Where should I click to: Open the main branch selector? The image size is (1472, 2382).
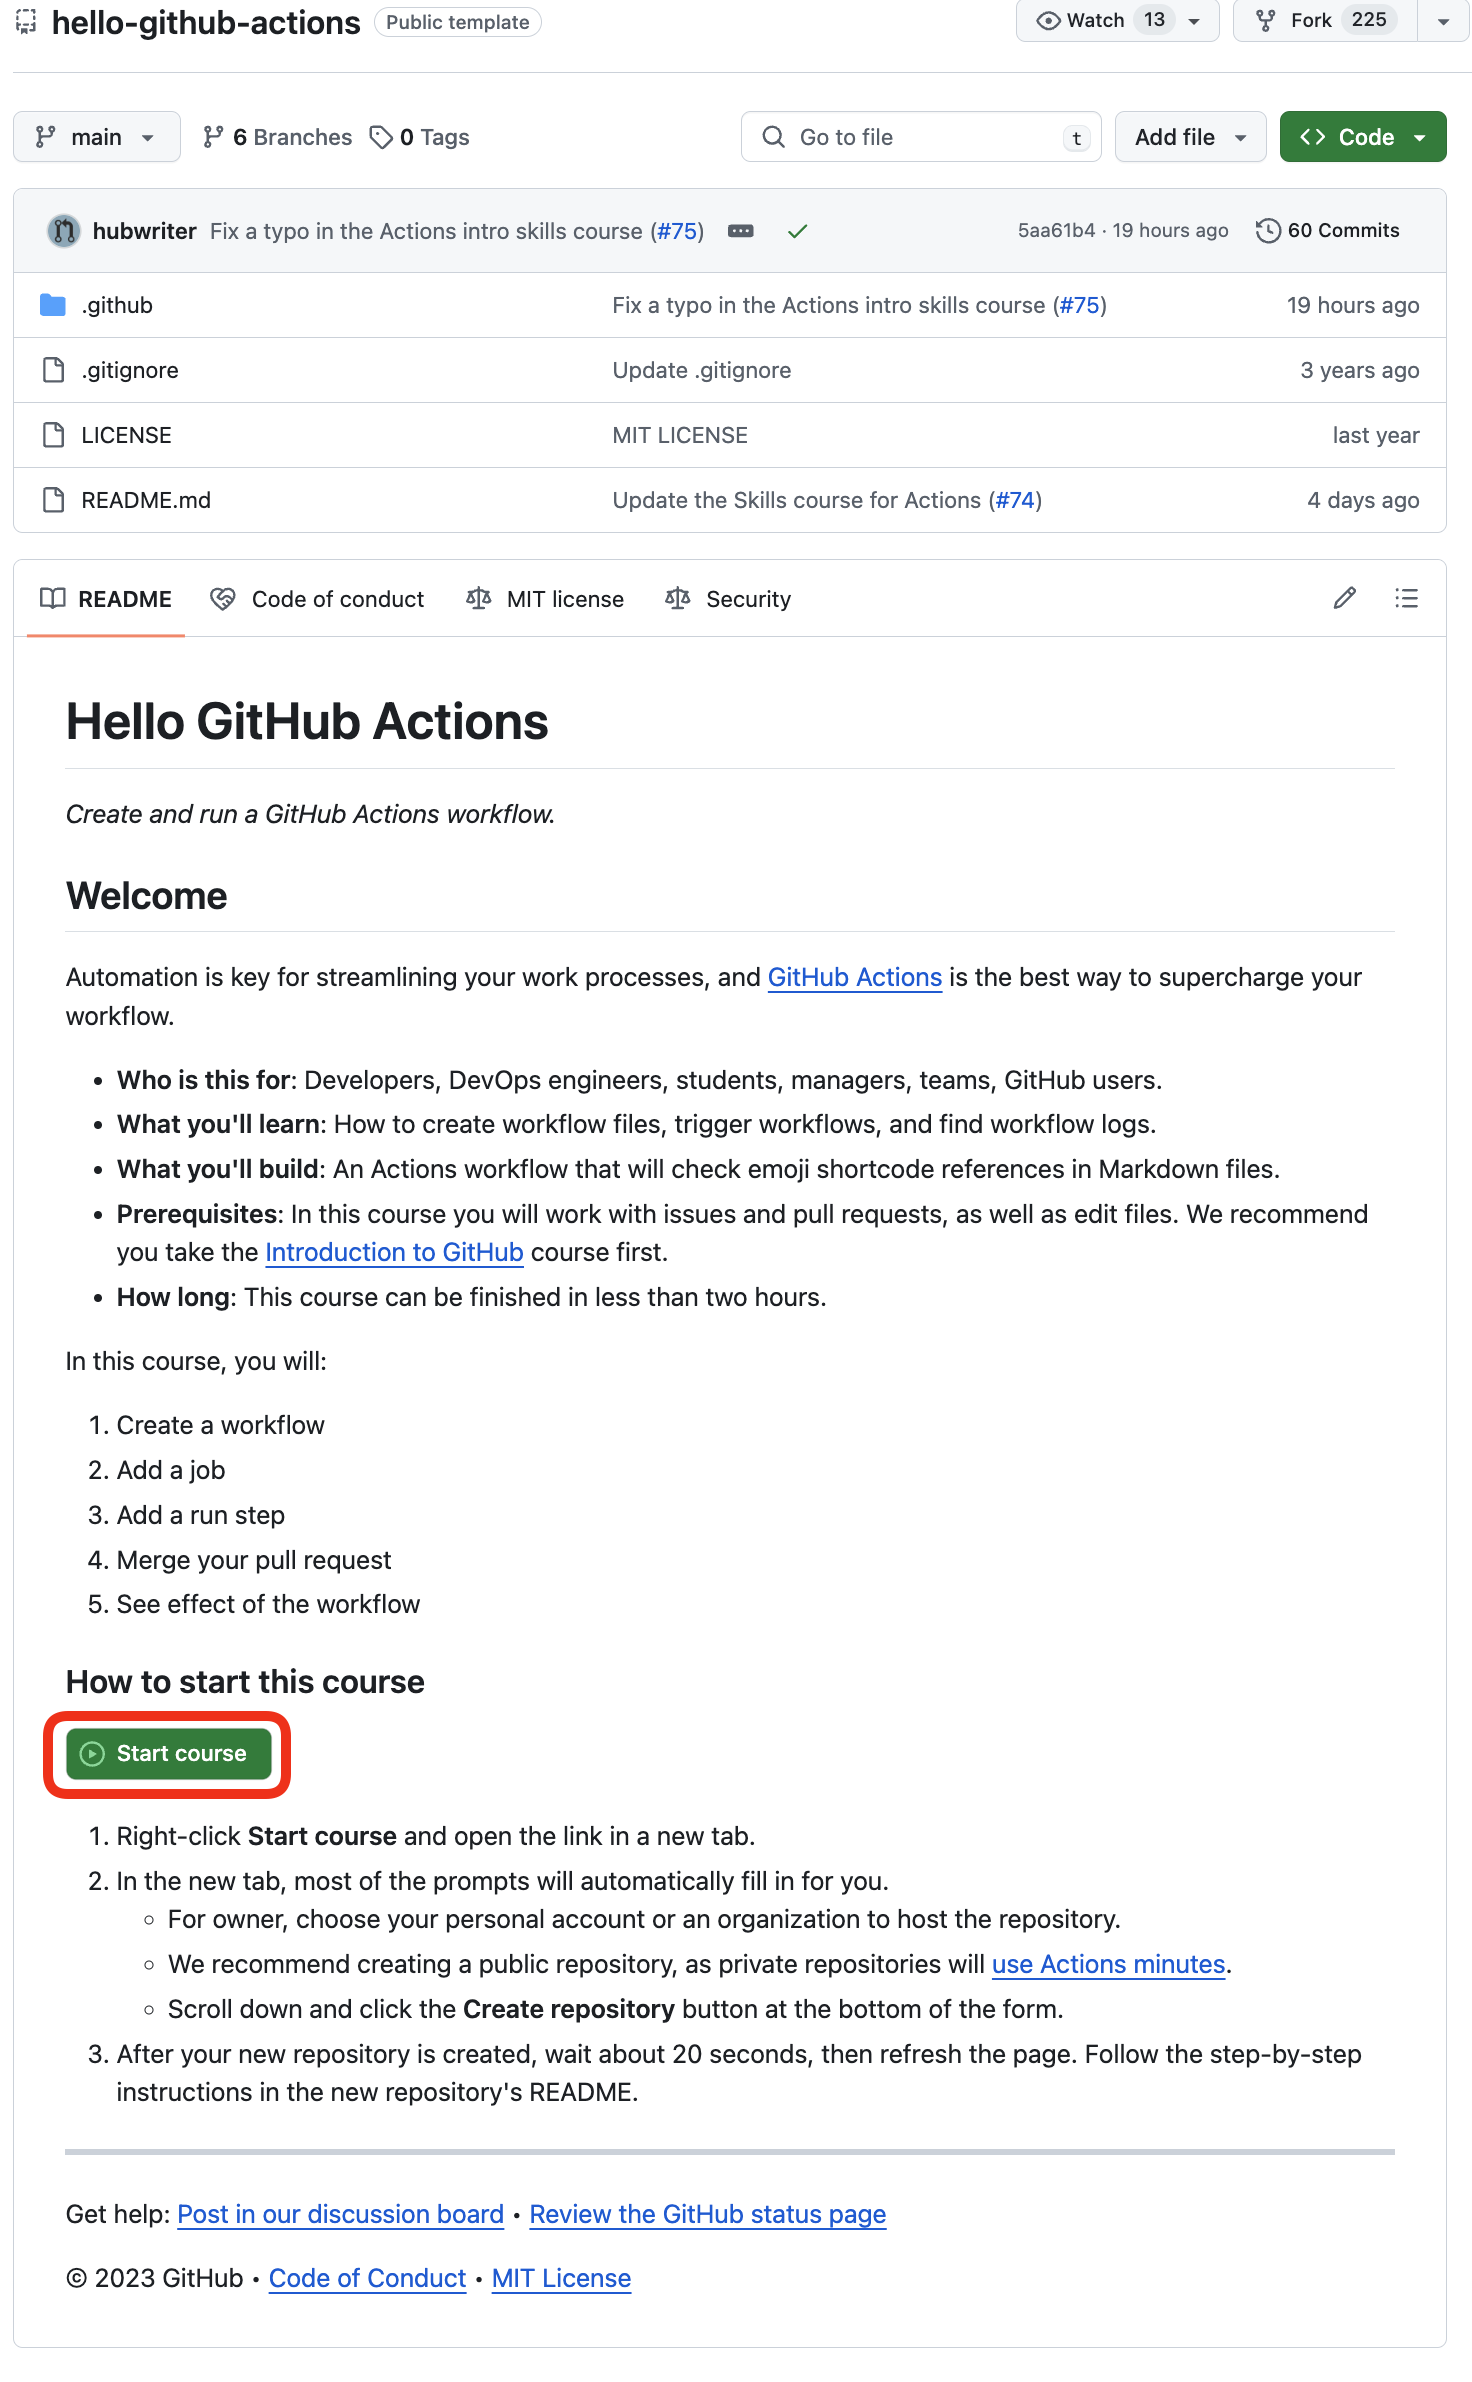[x=96, y=137]
